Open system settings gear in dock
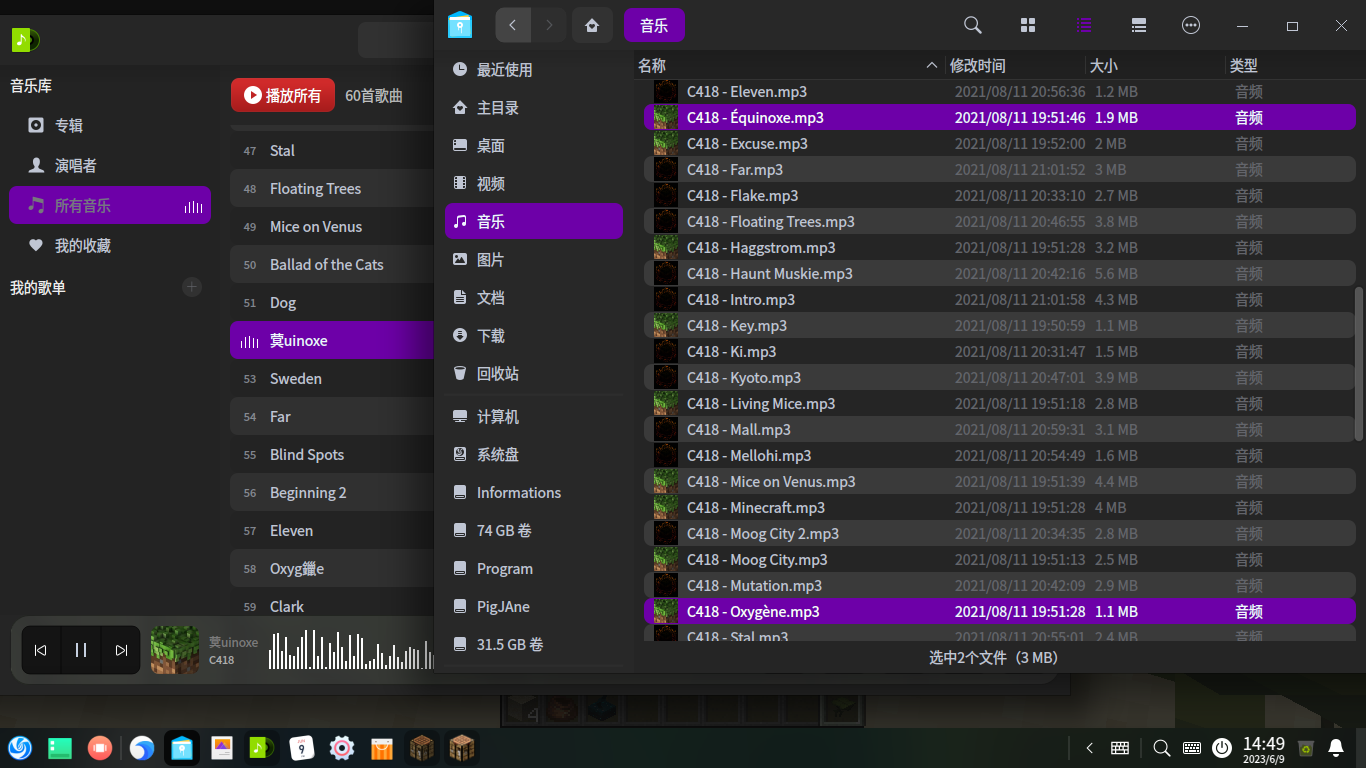 342,748
